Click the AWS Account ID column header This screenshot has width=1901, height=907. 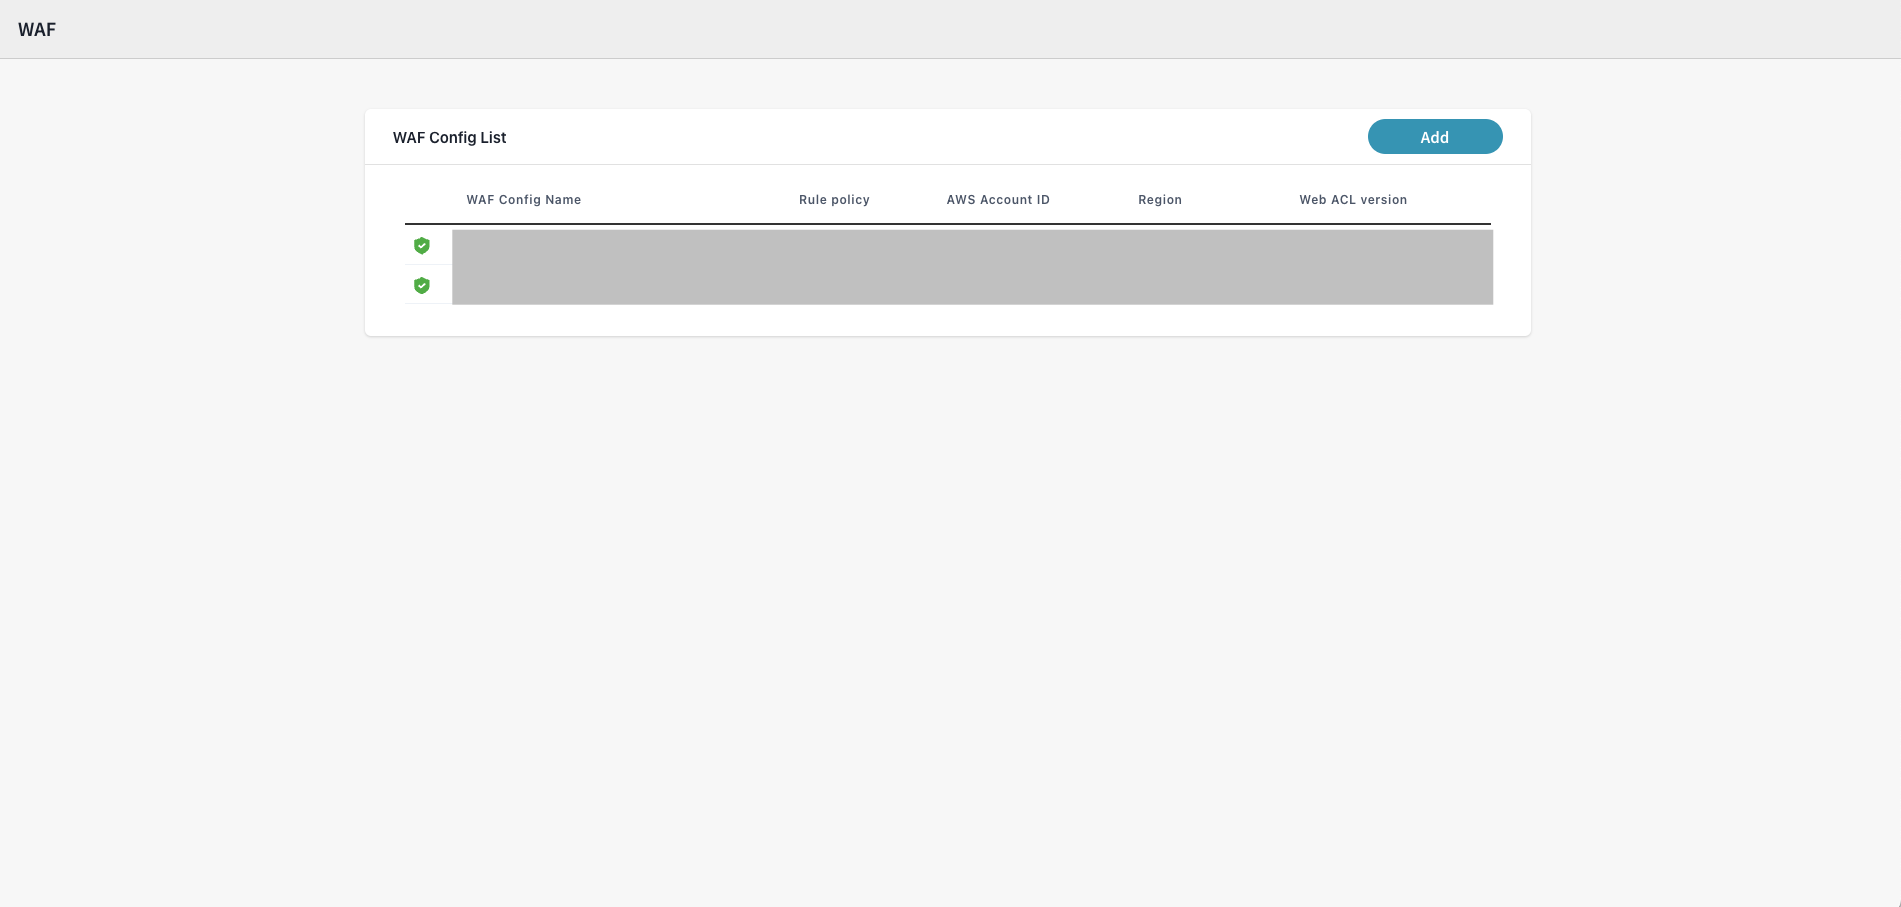(998, 200)
